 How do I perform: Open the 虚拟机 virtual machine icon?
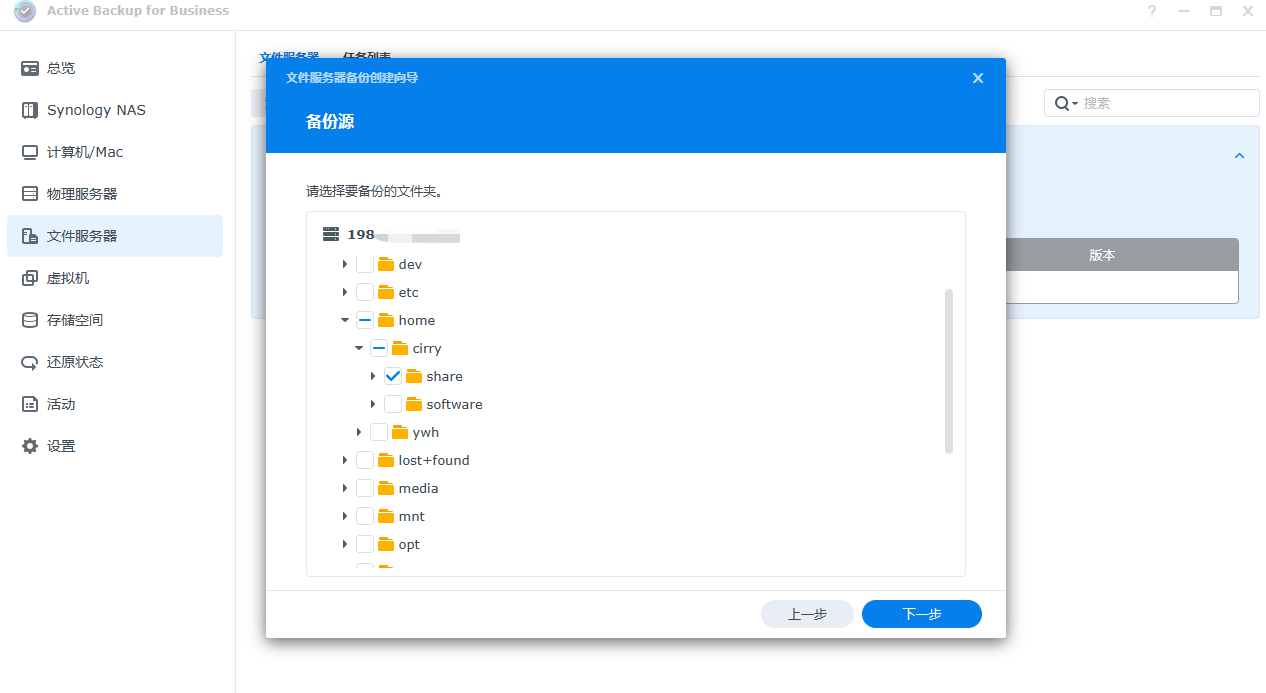point(30,278)
